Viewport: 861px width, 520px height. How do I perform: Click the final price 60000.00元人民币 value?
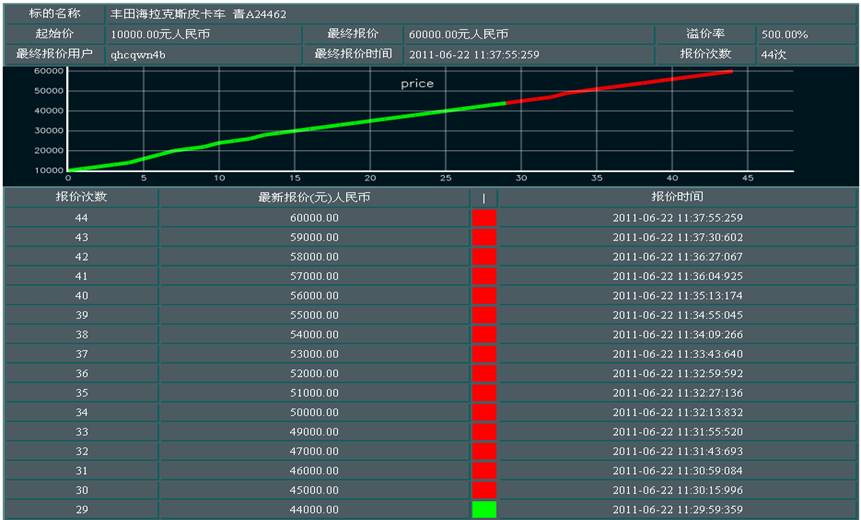(458, 35)
